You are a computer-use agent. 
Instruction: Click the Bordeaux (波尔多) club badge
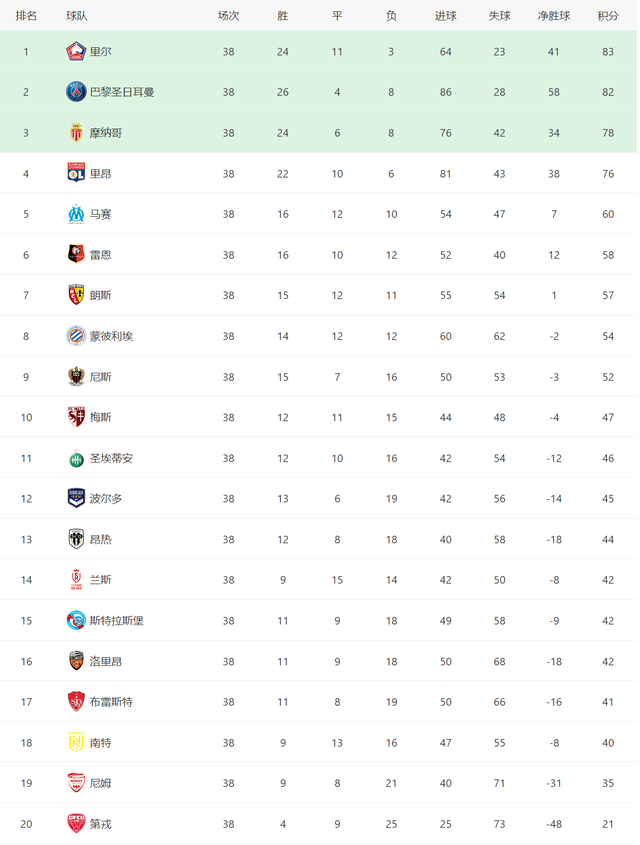[x=76, y=498]
